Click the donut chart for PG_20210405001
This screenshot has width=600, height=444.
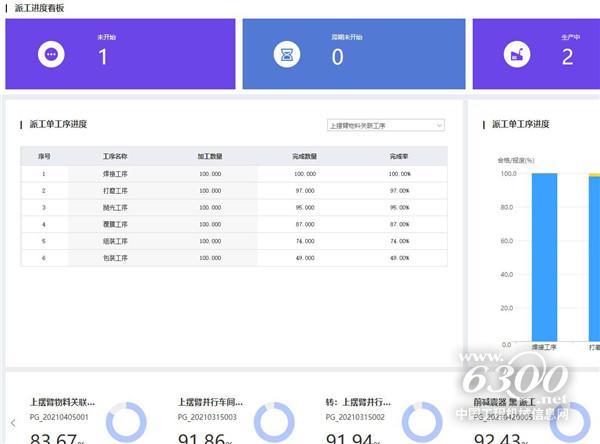coord(126,422)
